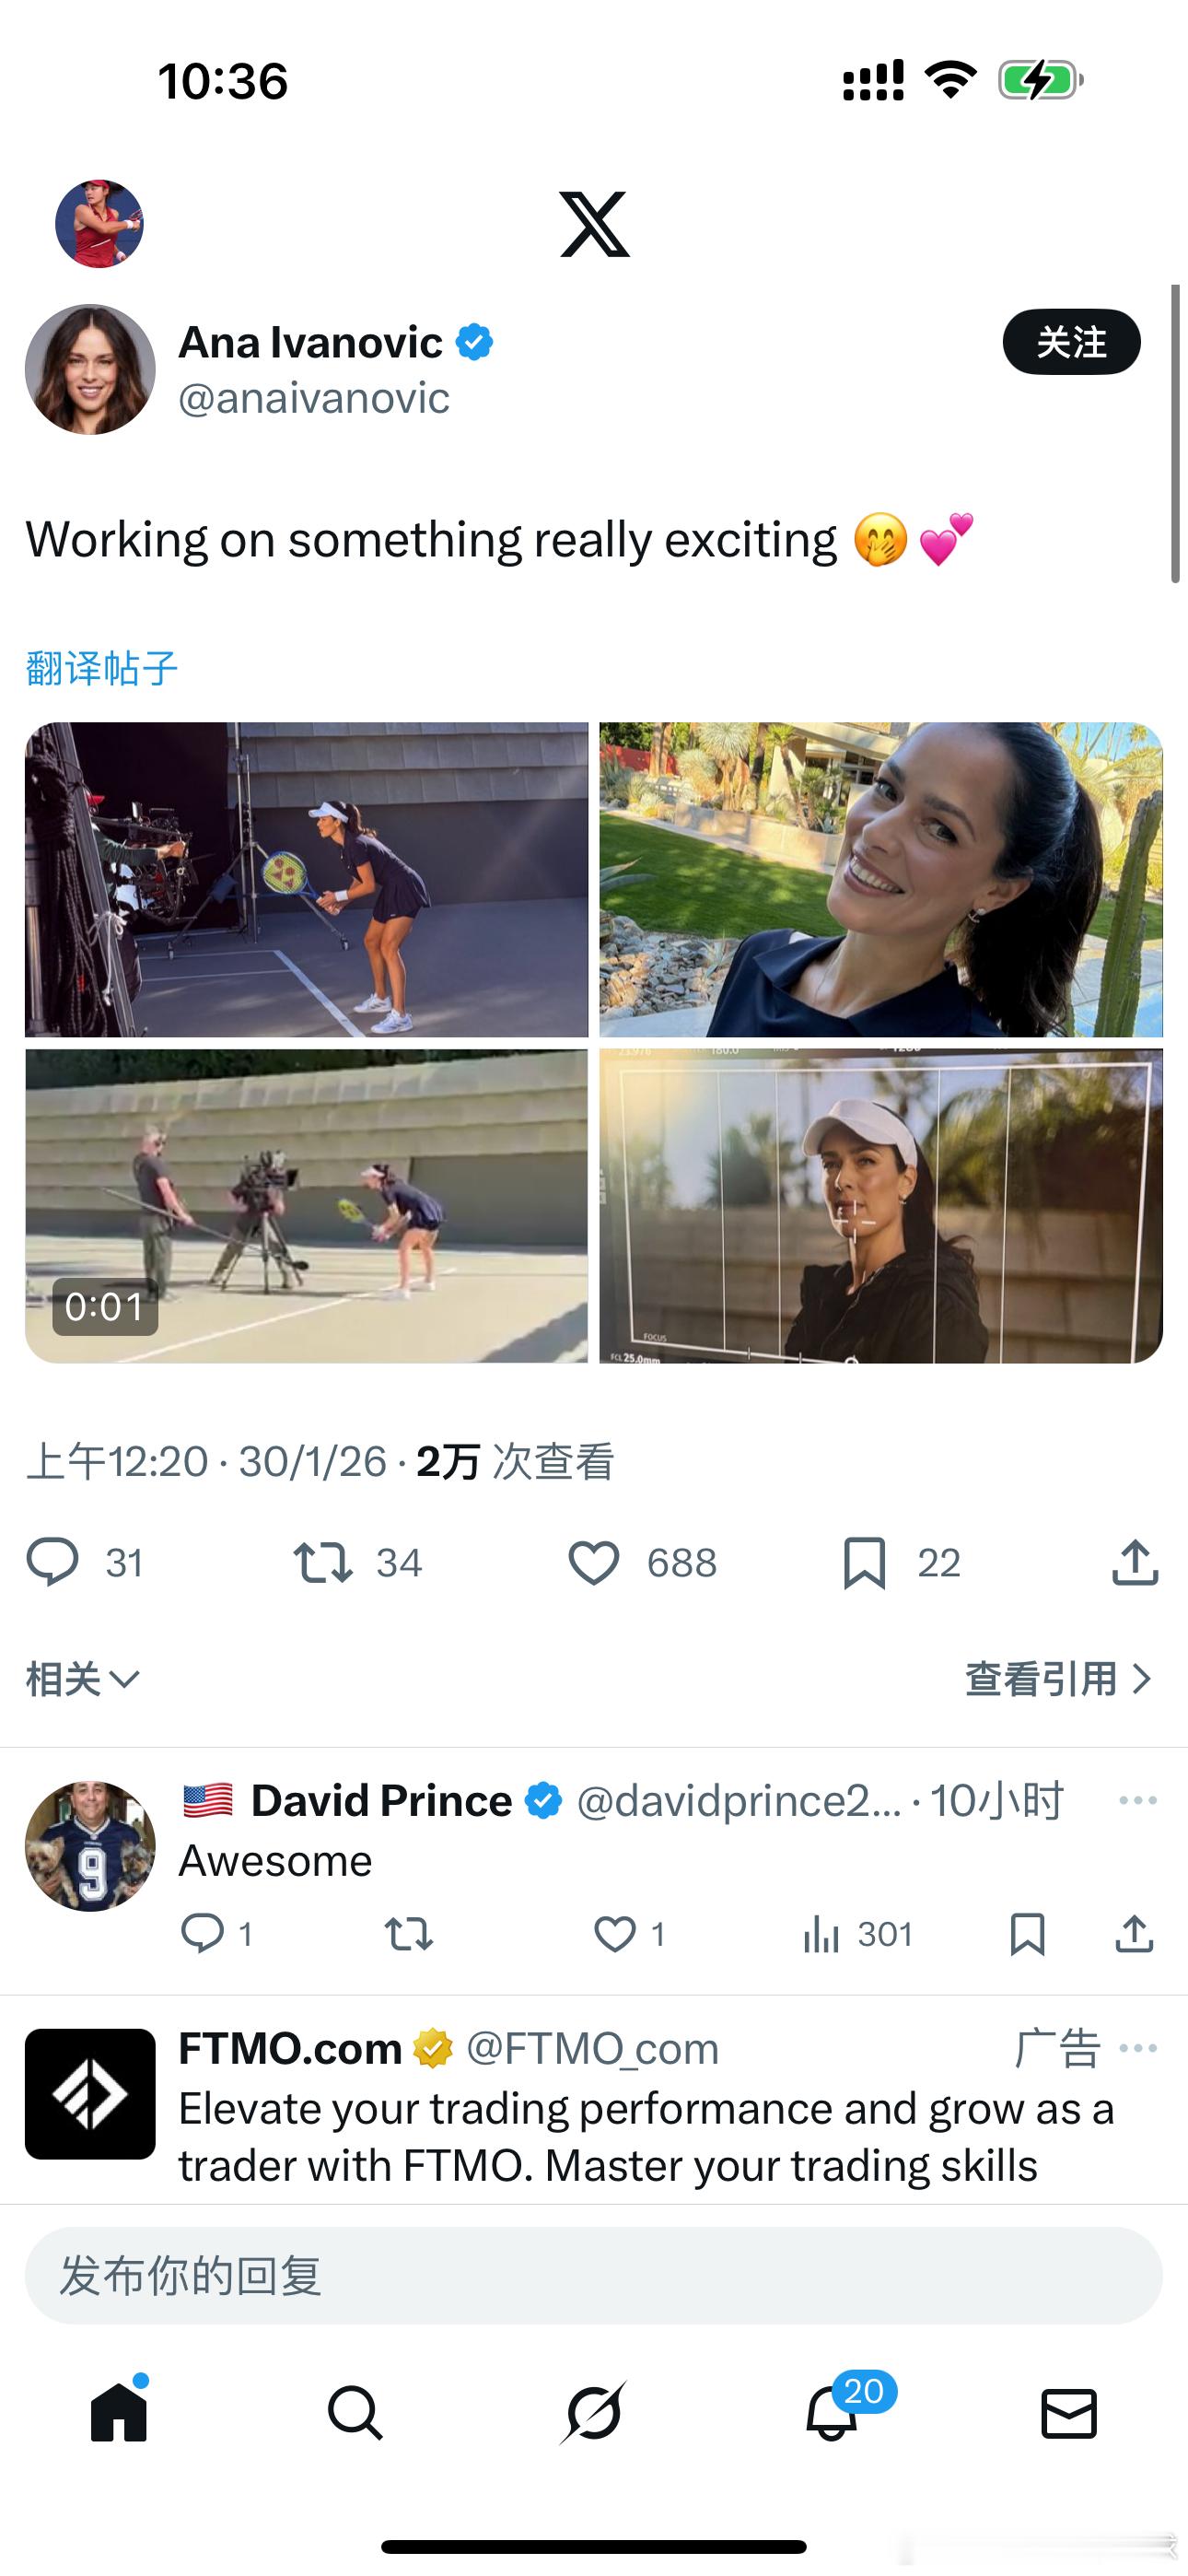Follow Ana Ivanovic with 关注 button
The width and height of the screenshot is (1188, 2576).
1071,342
